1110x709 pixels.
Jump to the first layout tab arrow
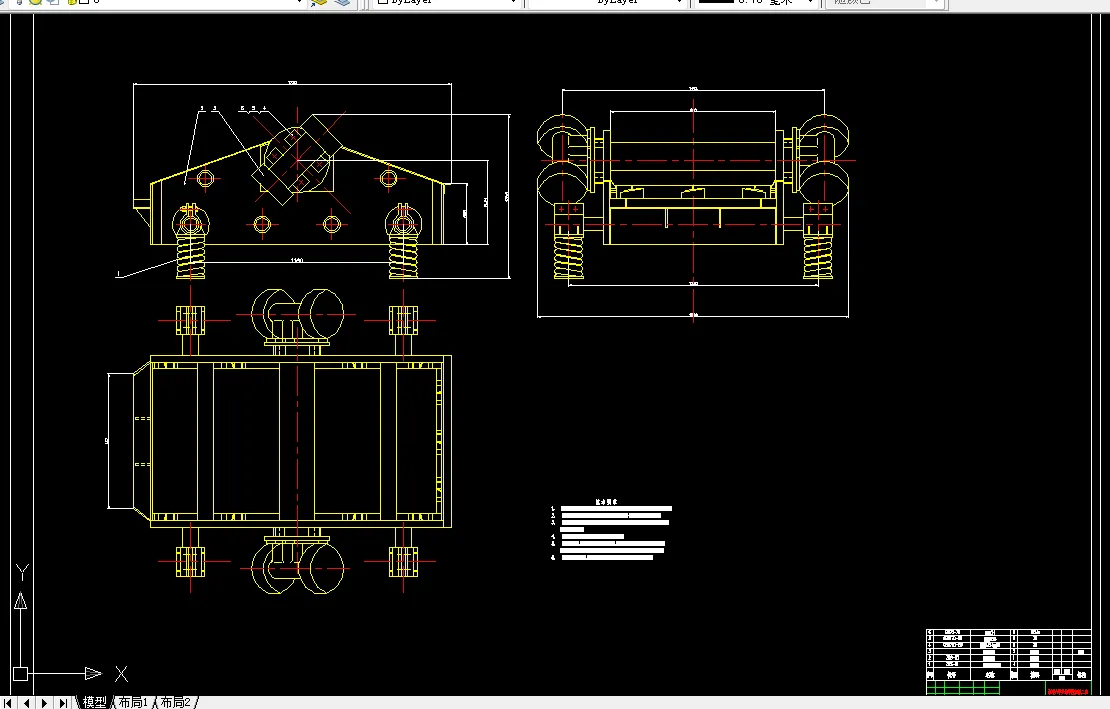click(x=8, y=703)
